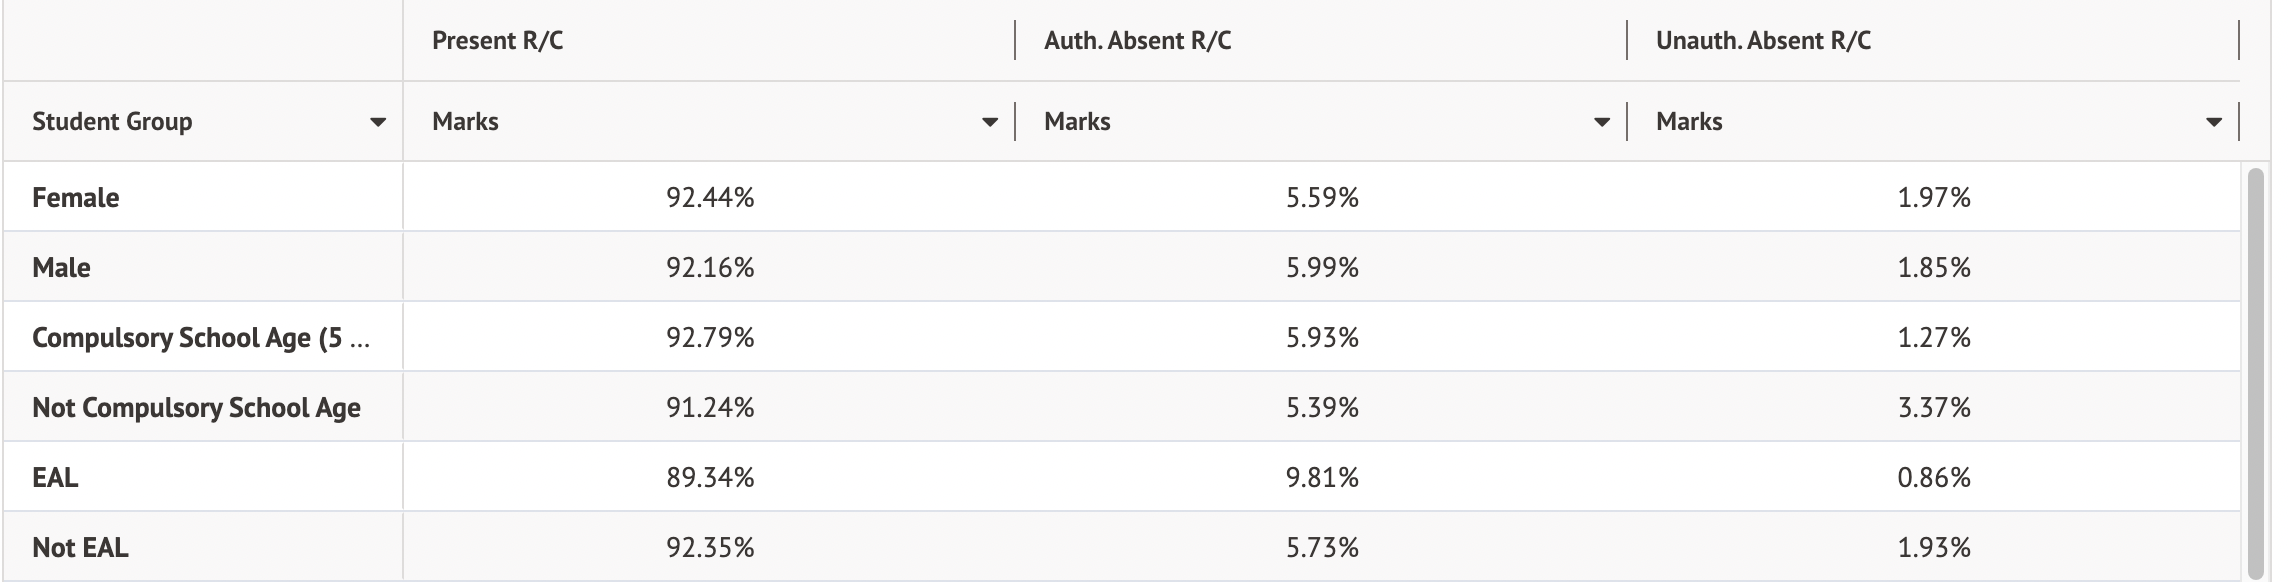Click the Unauth. Absent R/C column header

pos(1763,41)
